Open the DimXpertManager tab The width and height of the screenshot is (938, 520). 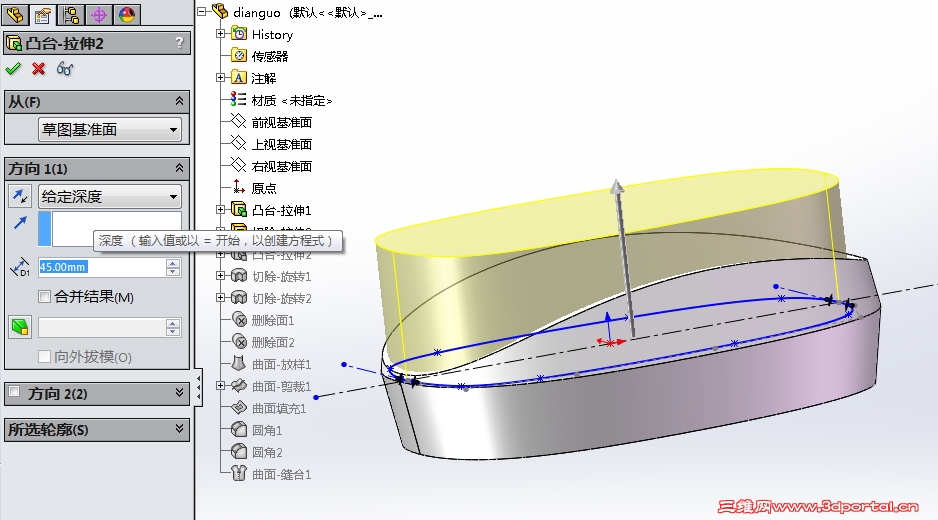tap(99, 14)
